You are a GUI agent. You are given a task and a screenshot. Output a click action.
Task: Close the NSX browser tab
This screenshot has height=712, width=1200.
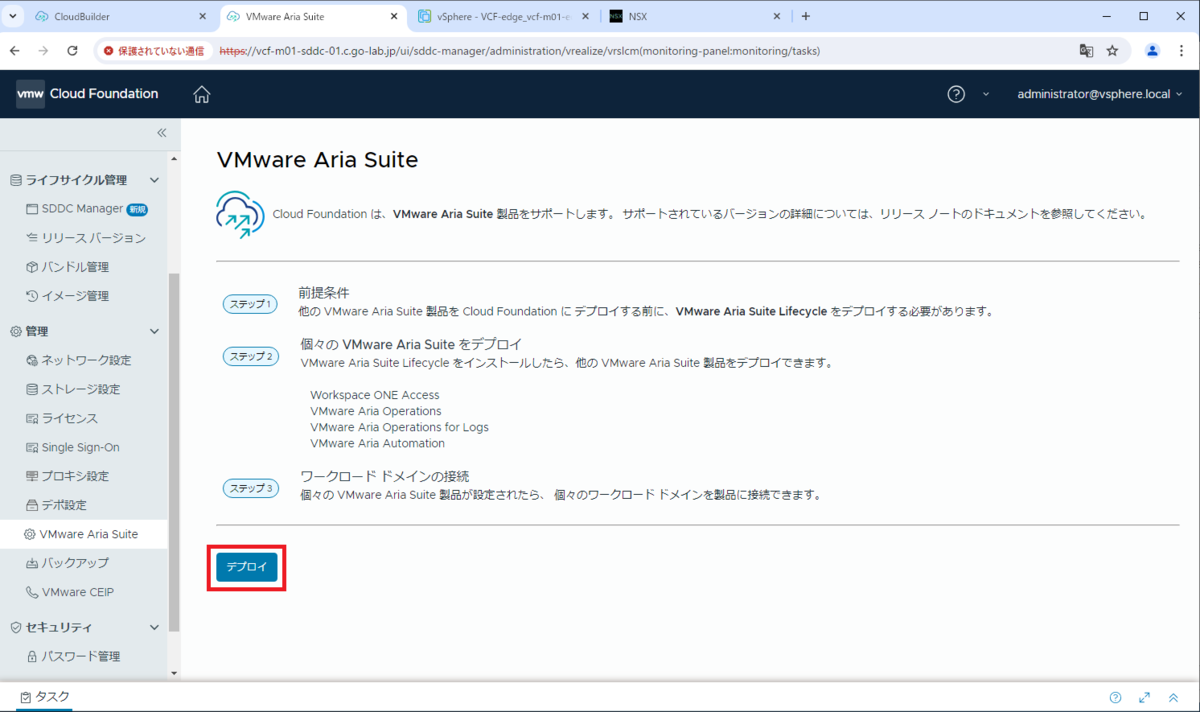point(777,16)
